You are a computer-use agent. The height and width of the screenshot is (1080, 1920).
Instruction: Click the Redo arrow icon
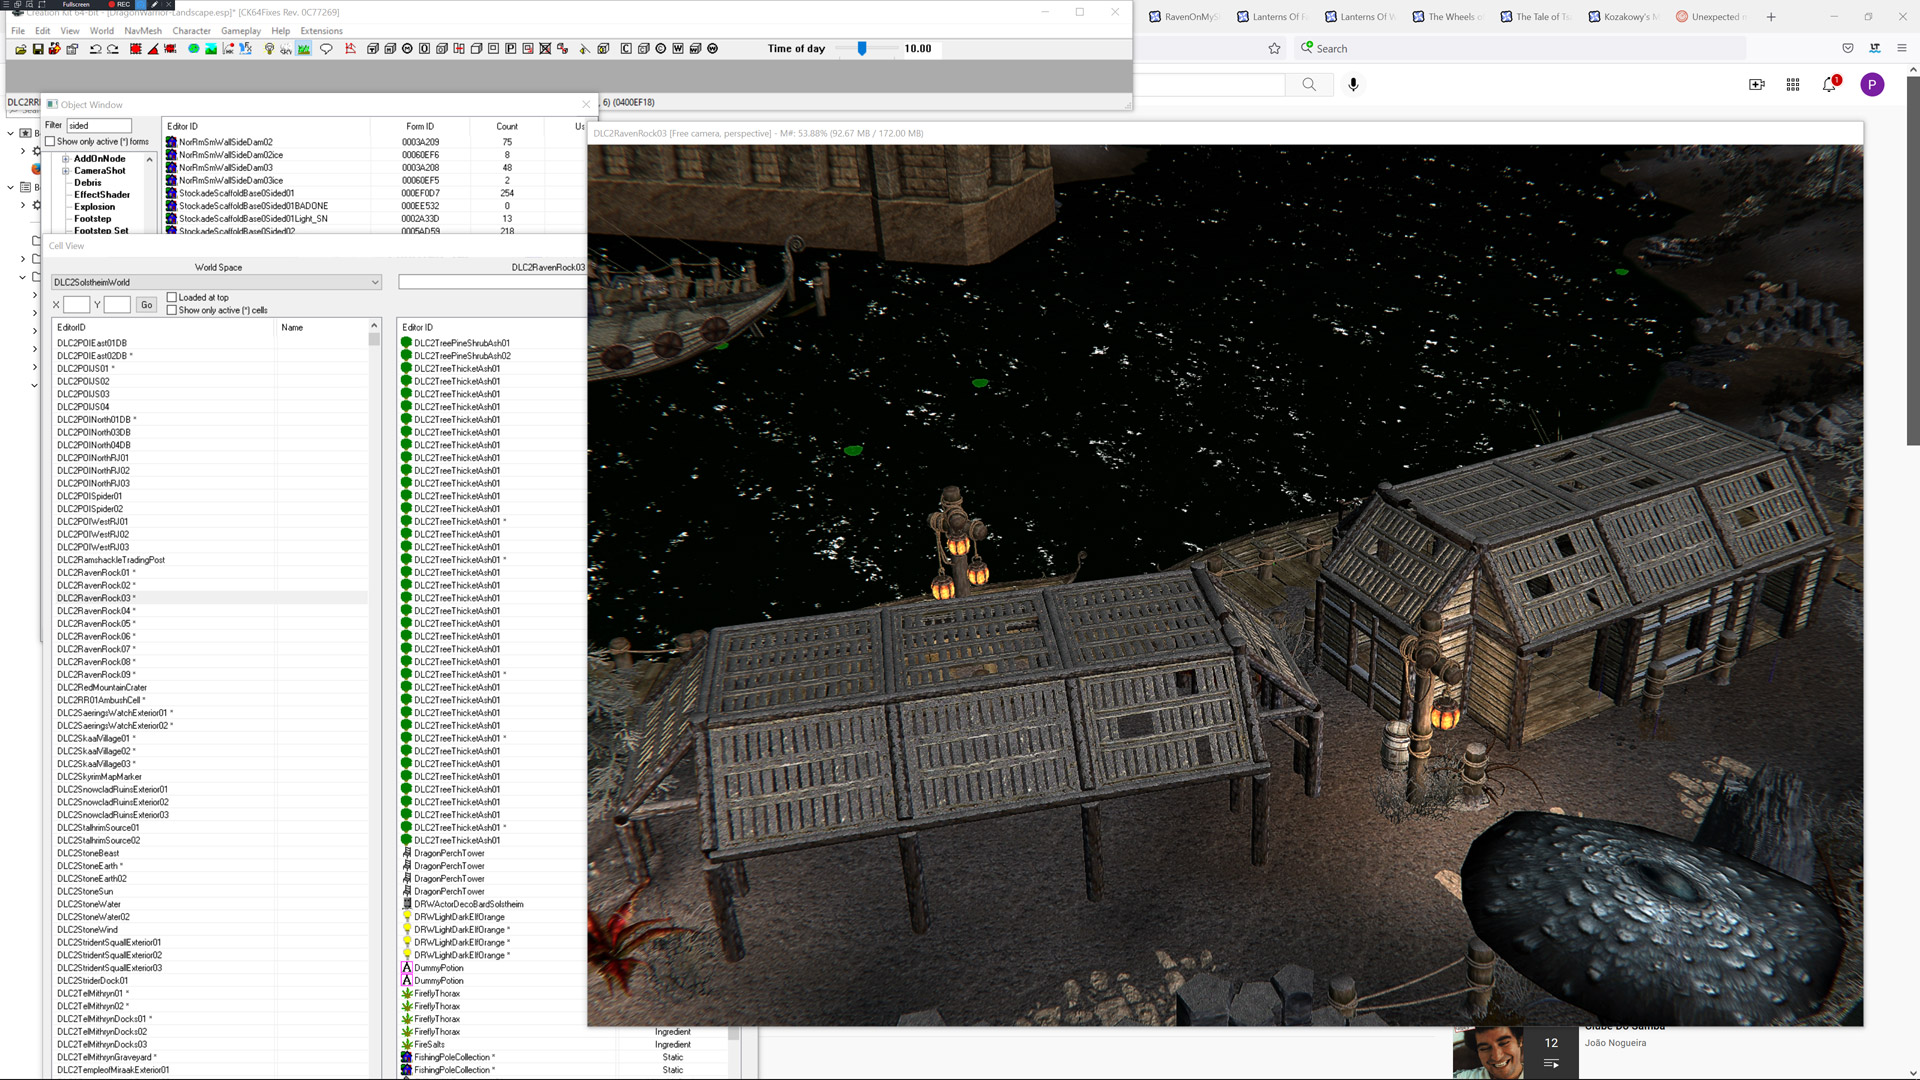click(113, 49)
